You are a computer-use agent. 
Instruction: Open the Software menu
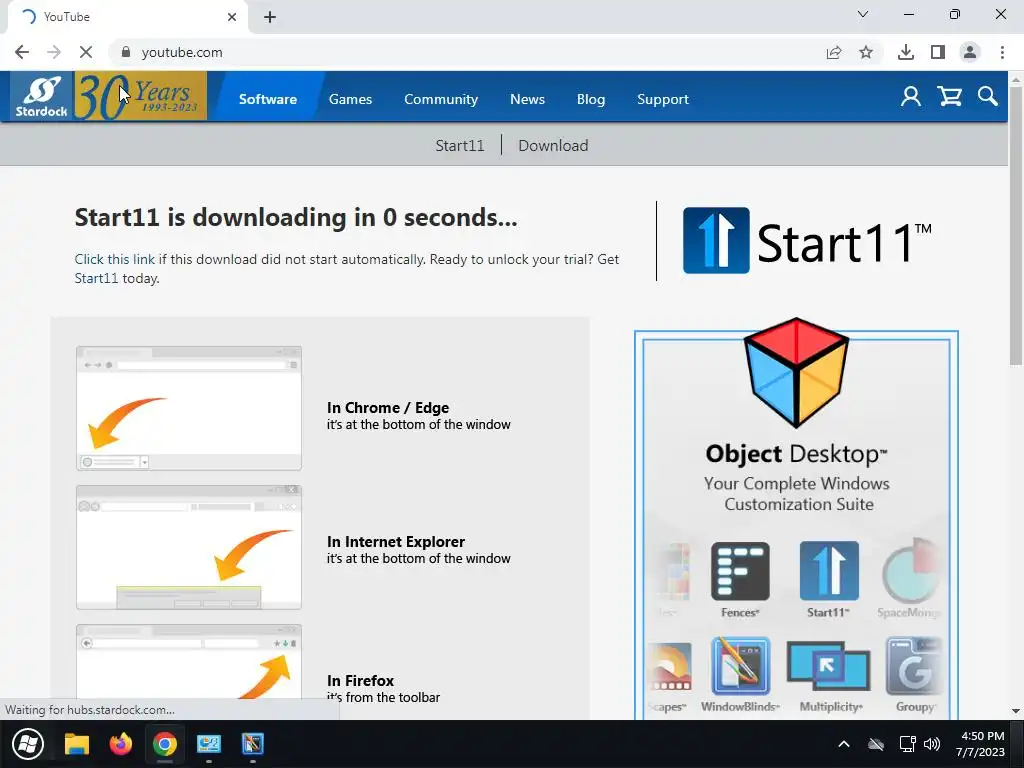(x=268, y=99)
